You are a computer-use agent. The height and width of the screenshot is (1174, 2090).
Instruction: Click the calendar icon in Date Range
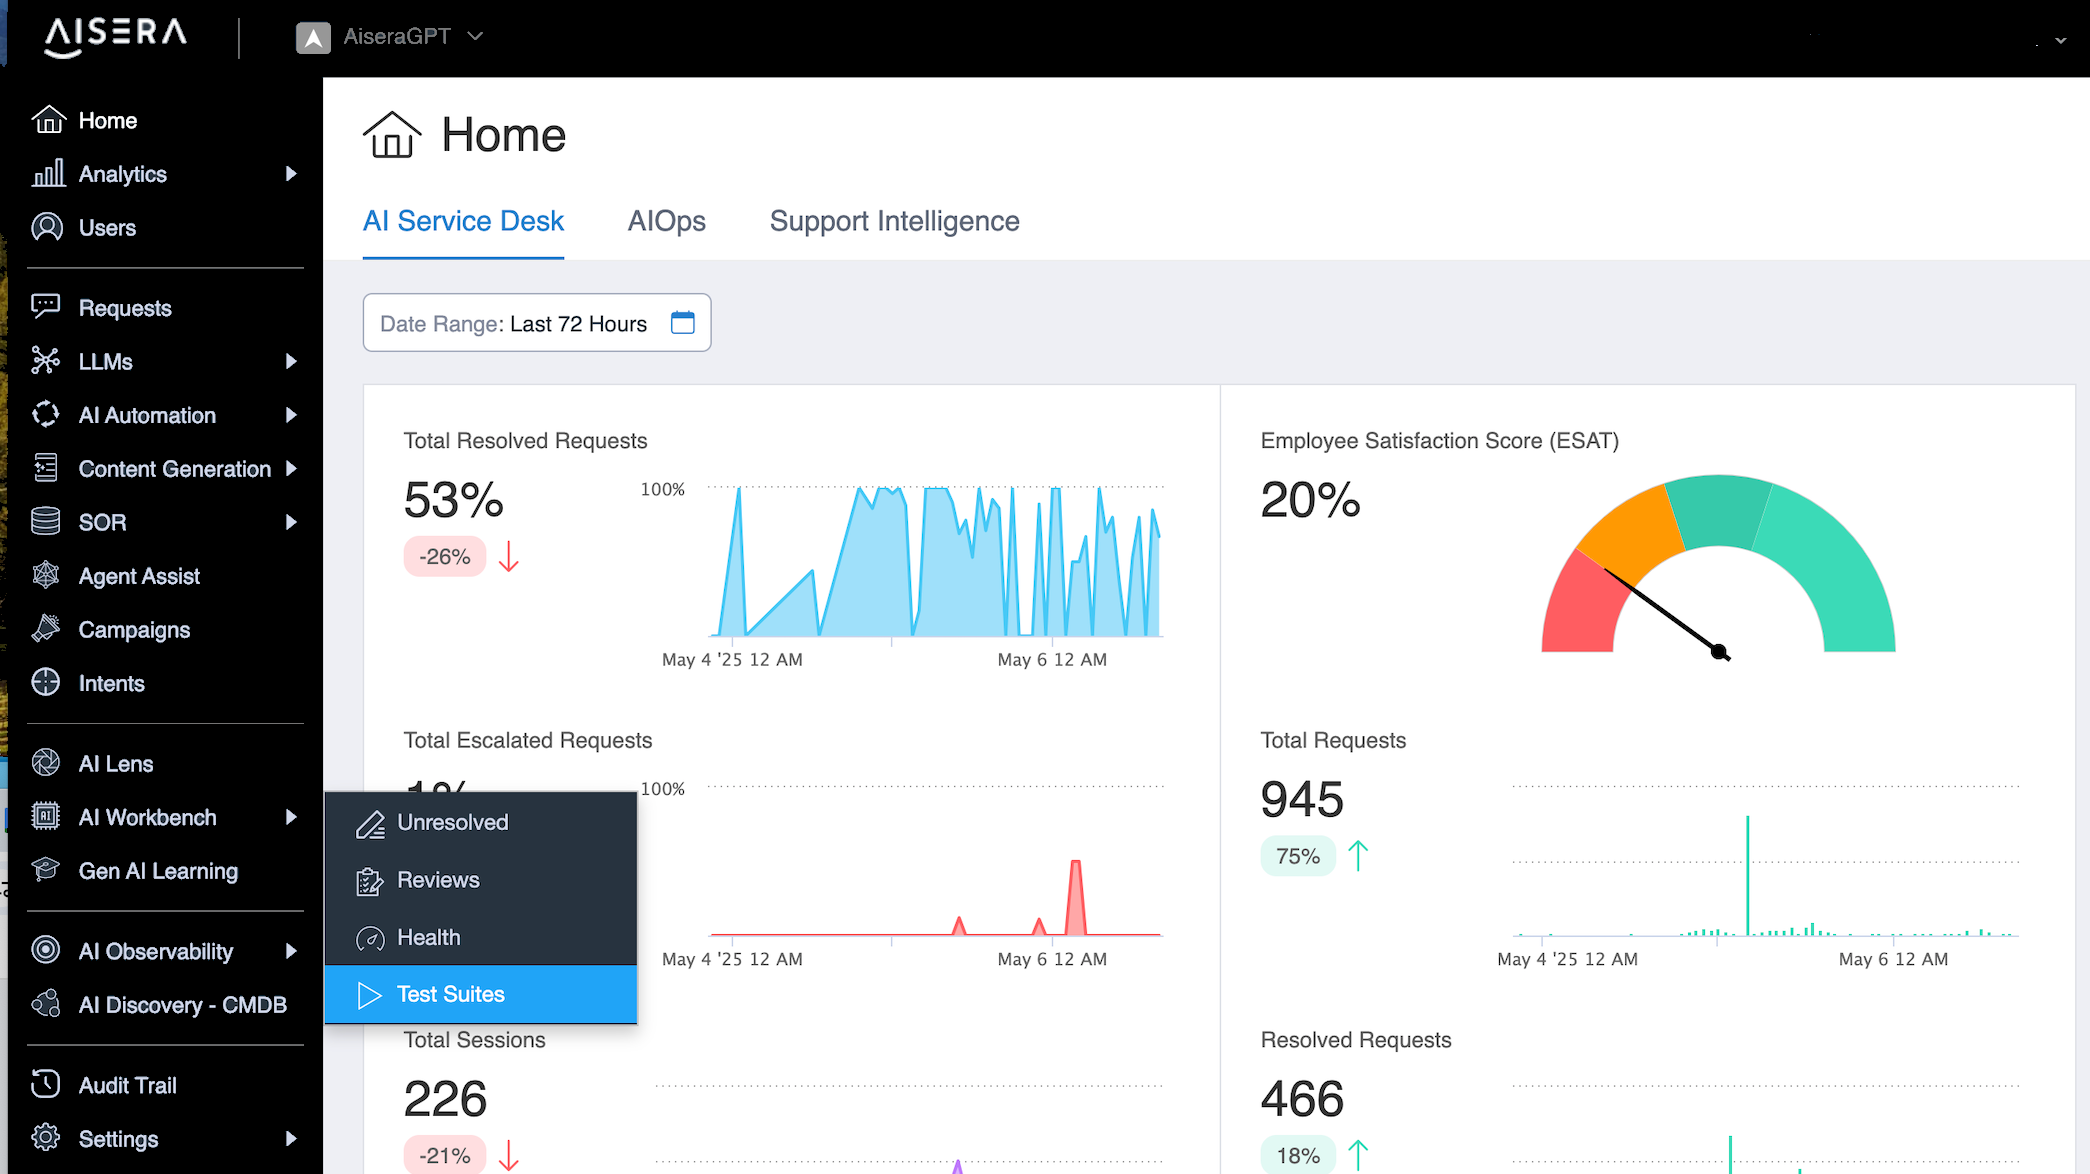tap(683, 323)
